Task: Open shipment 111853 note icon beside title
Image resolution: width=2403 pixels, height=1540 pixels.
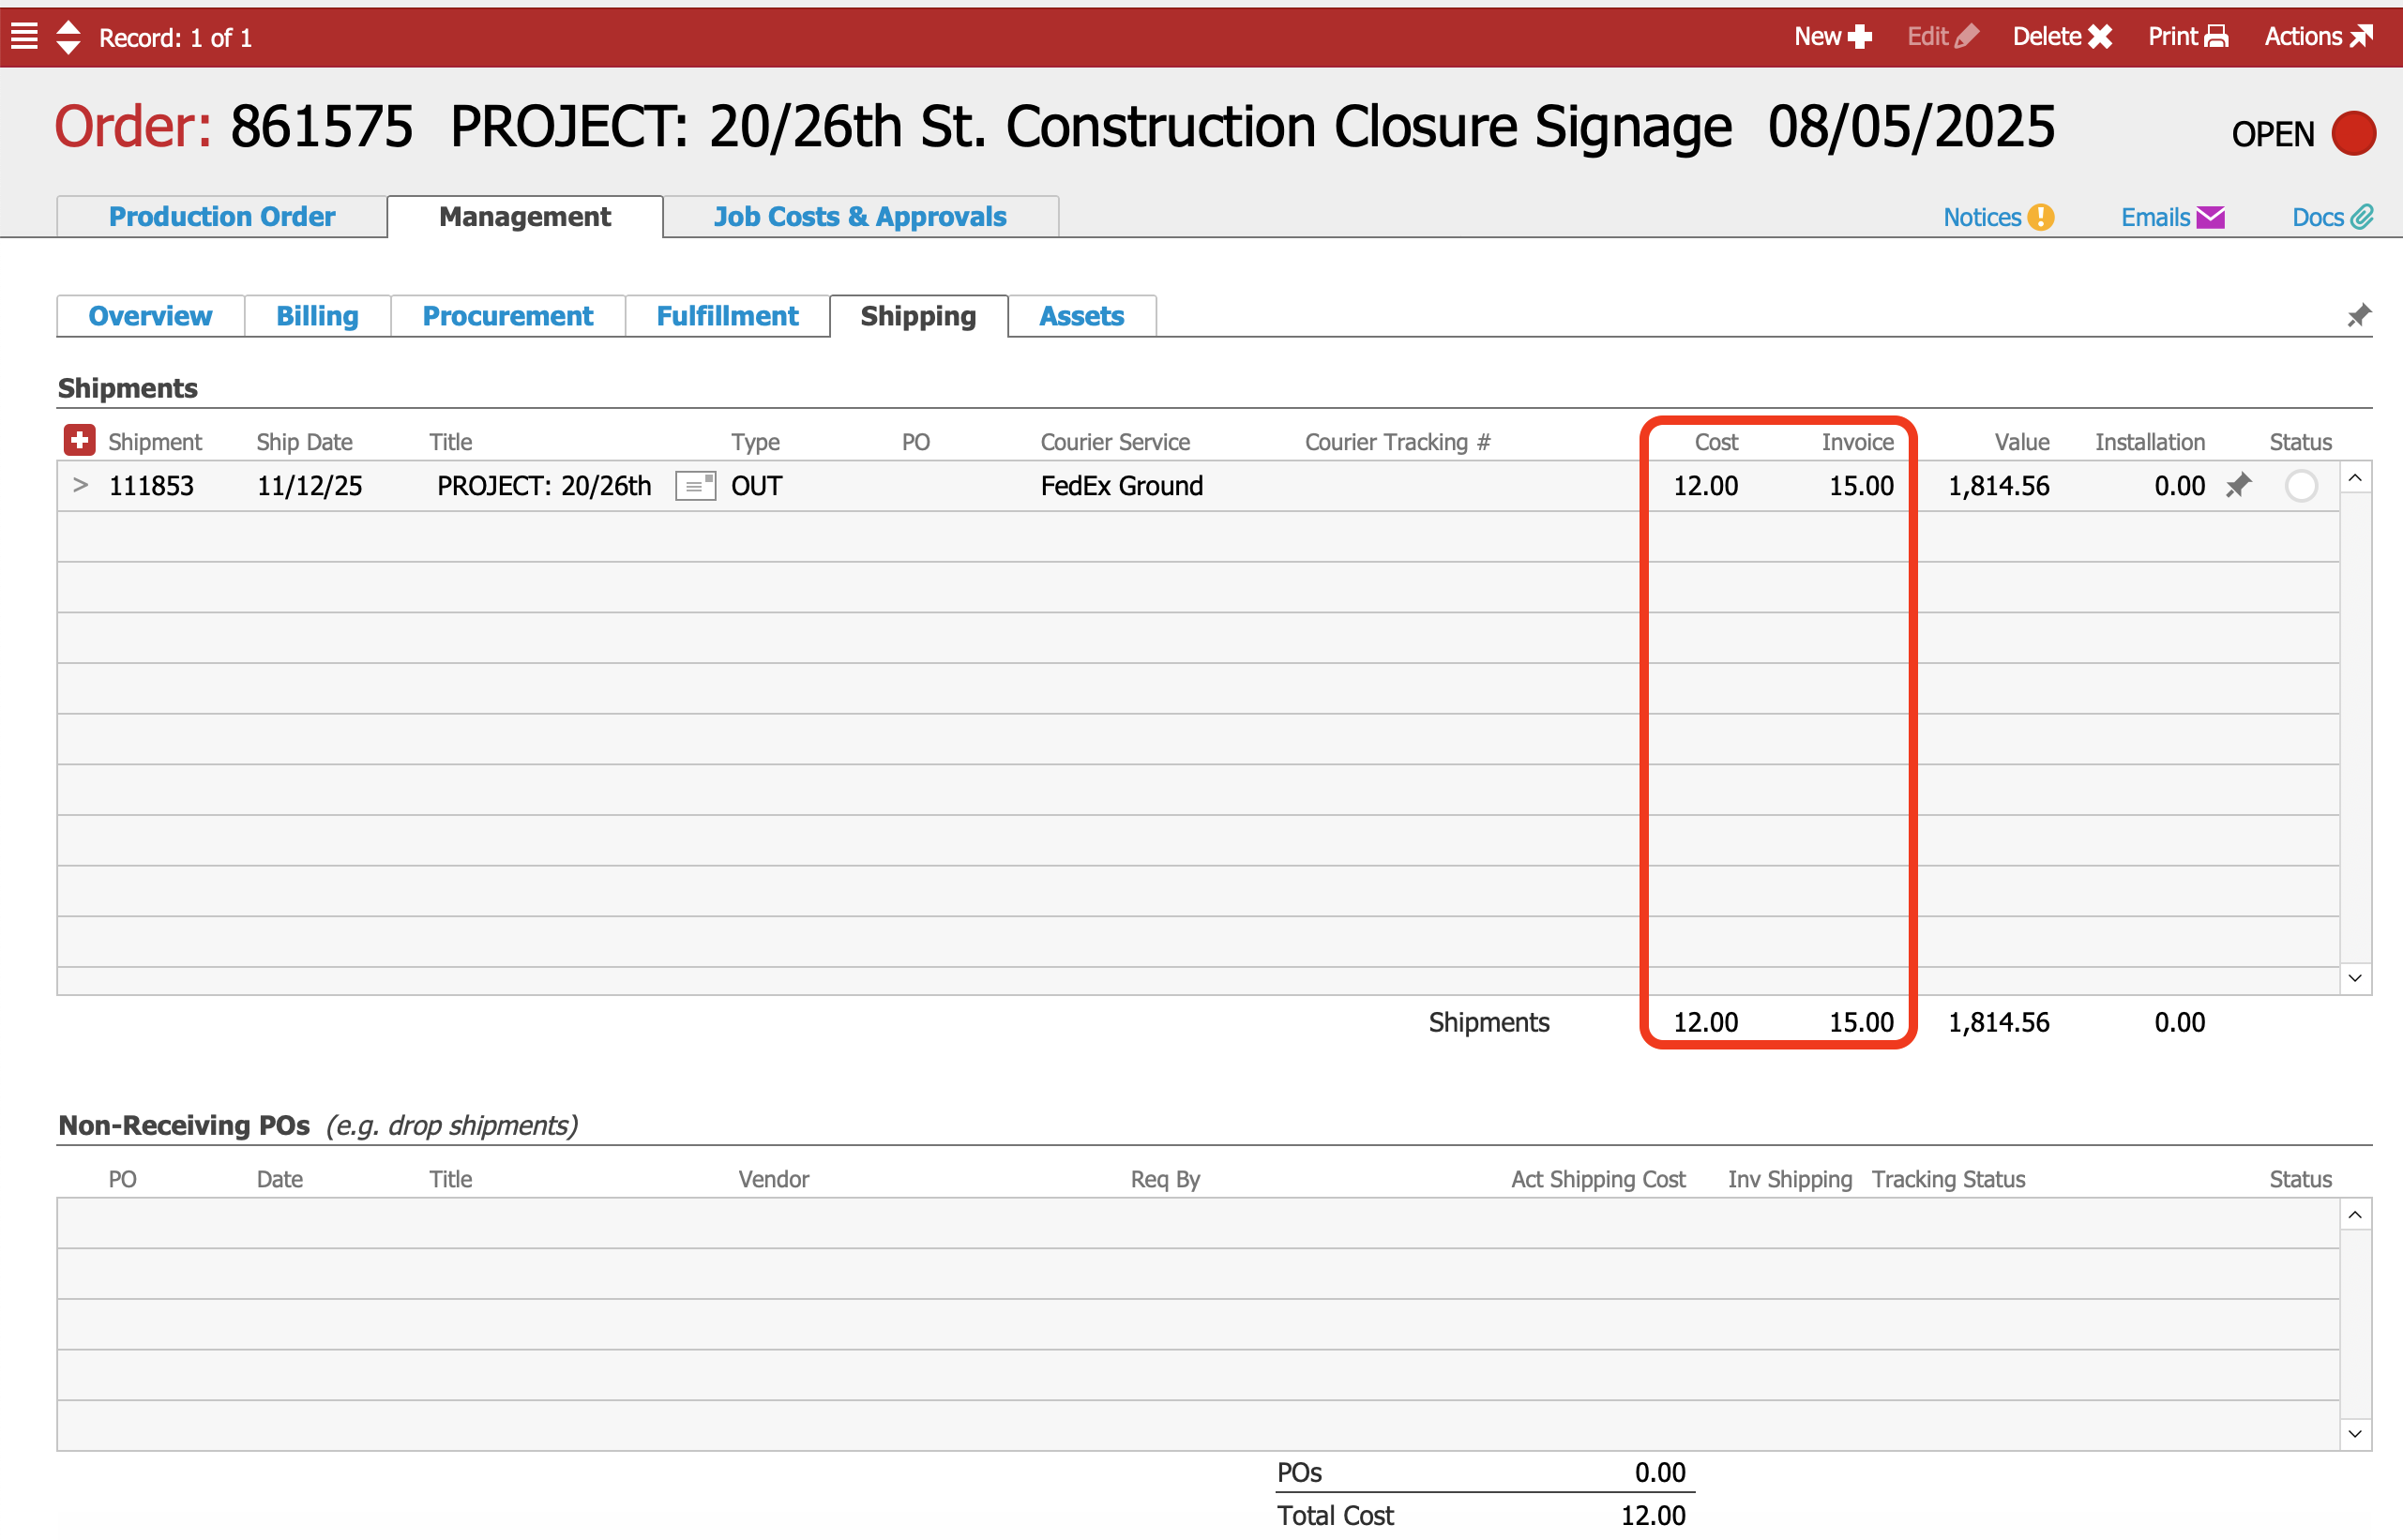Action: (695, 486)
